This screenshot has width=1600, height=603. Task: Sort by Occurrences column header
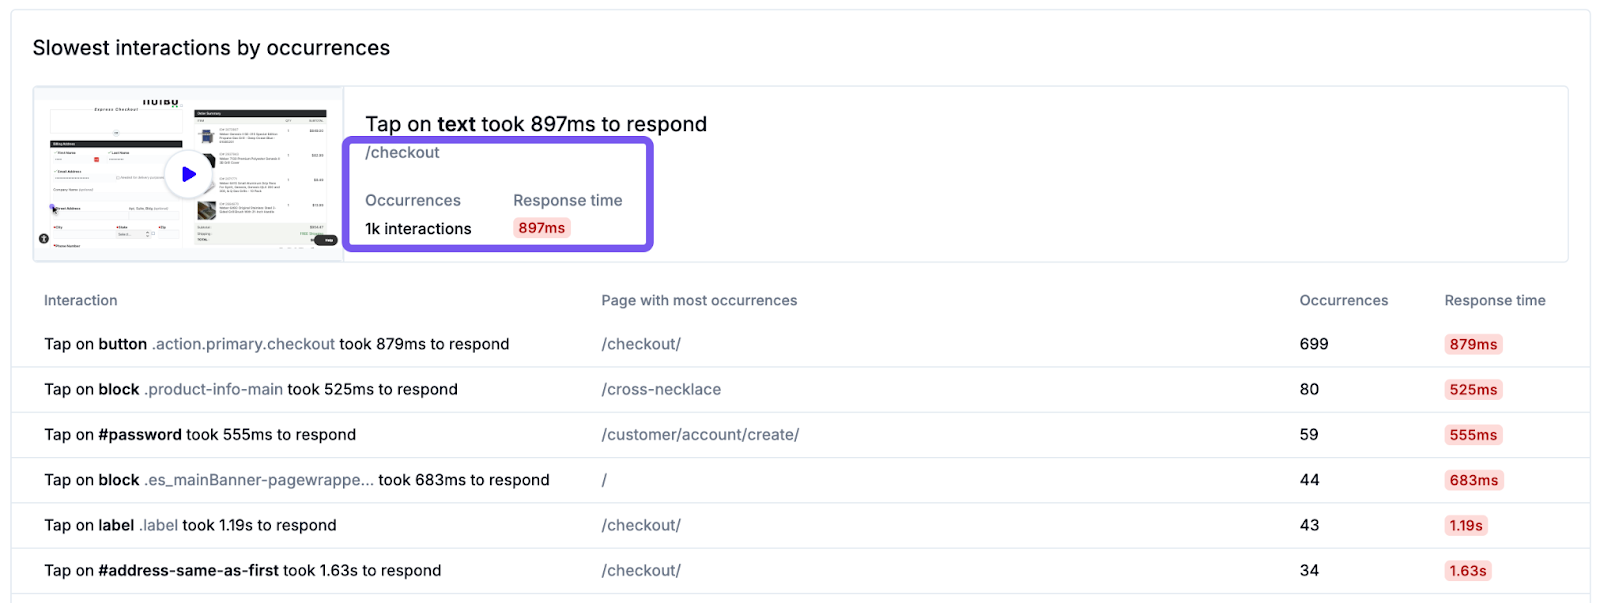pos(1343,300)
